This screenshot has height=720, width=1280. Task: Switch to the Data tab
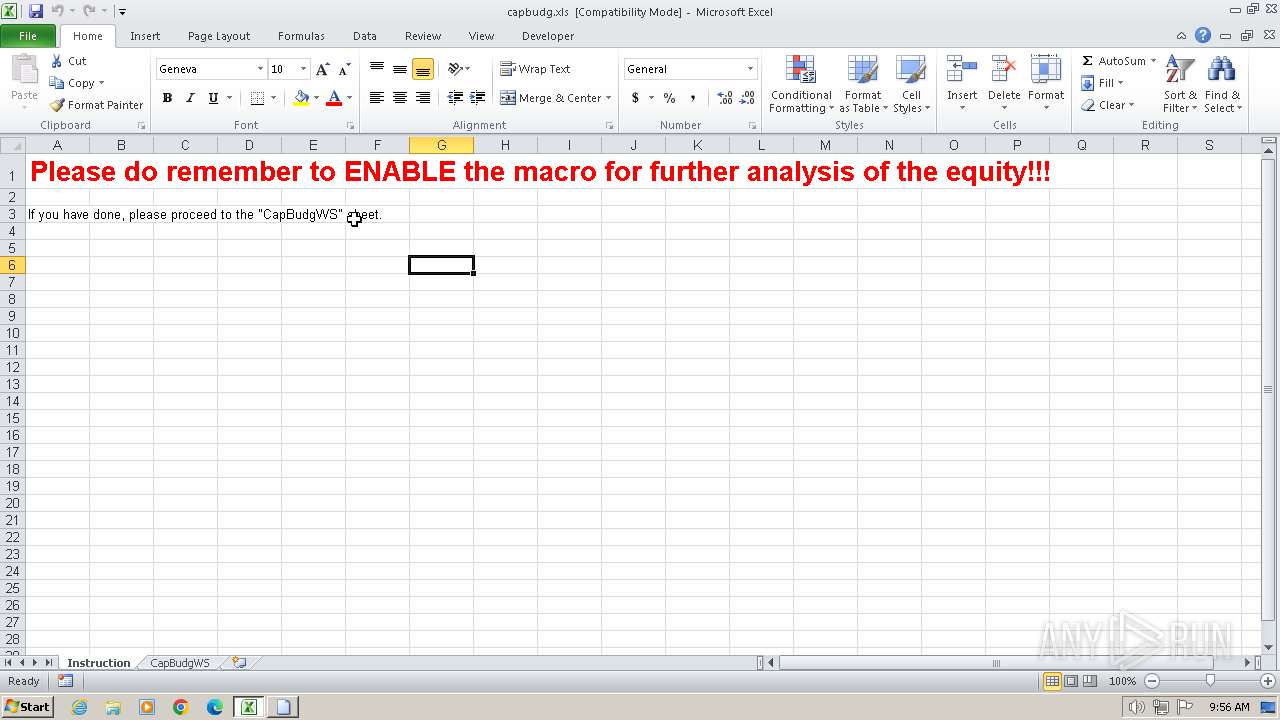pos(365,36)
